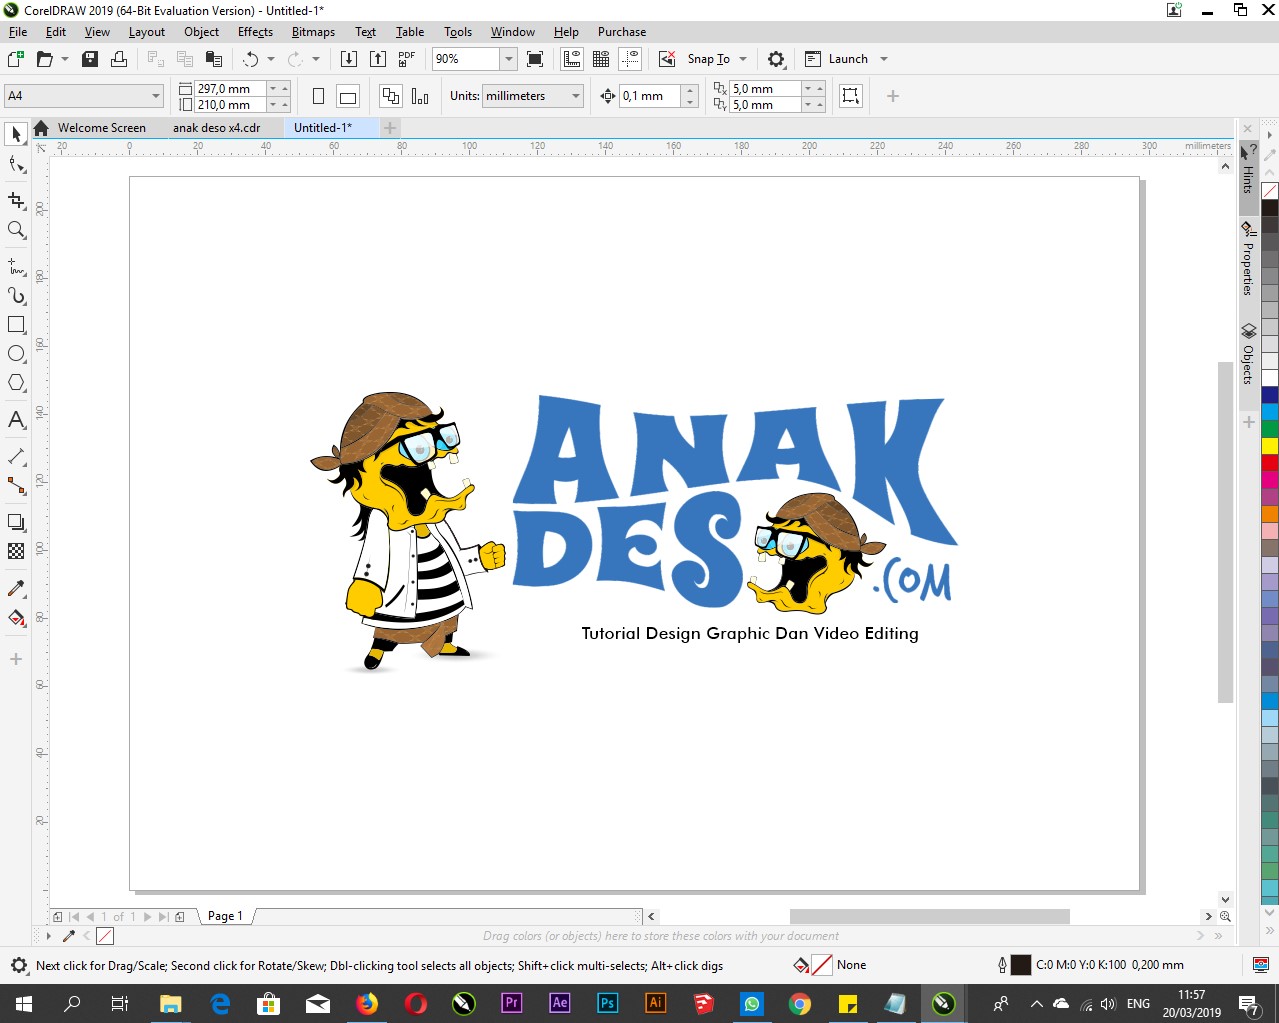Open the Hints docker tab

click(1248, 176)
